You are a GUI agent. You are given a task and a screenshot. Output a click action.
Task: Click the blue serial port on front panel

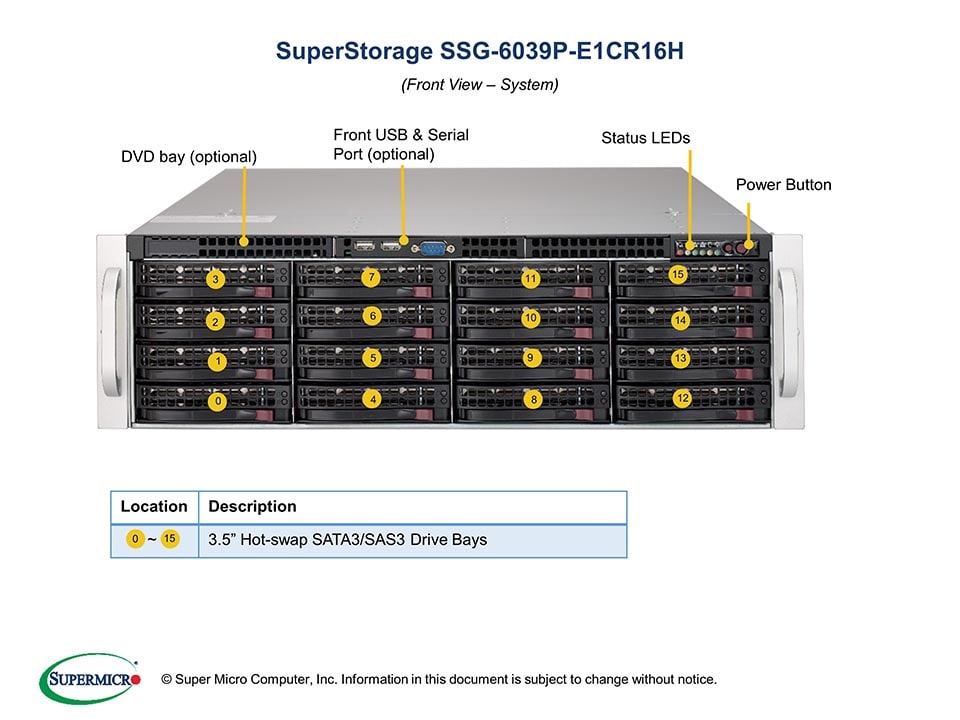pyautogui.click(x=433, y=247)
